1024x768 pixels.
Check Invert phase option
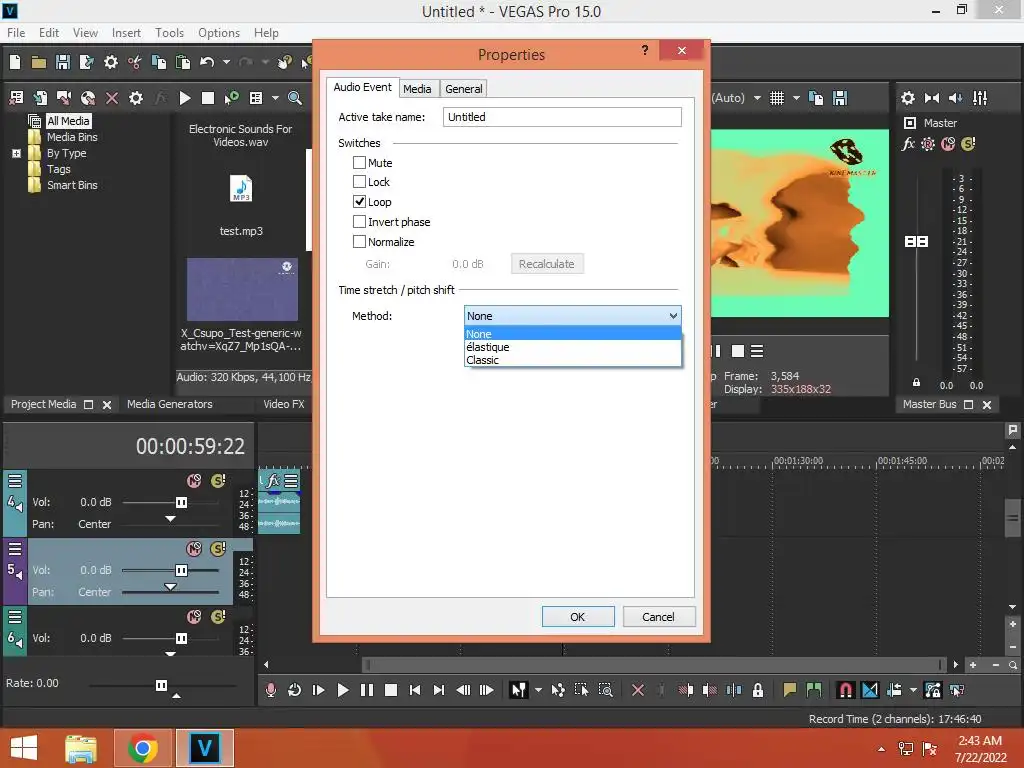[359, 221]
